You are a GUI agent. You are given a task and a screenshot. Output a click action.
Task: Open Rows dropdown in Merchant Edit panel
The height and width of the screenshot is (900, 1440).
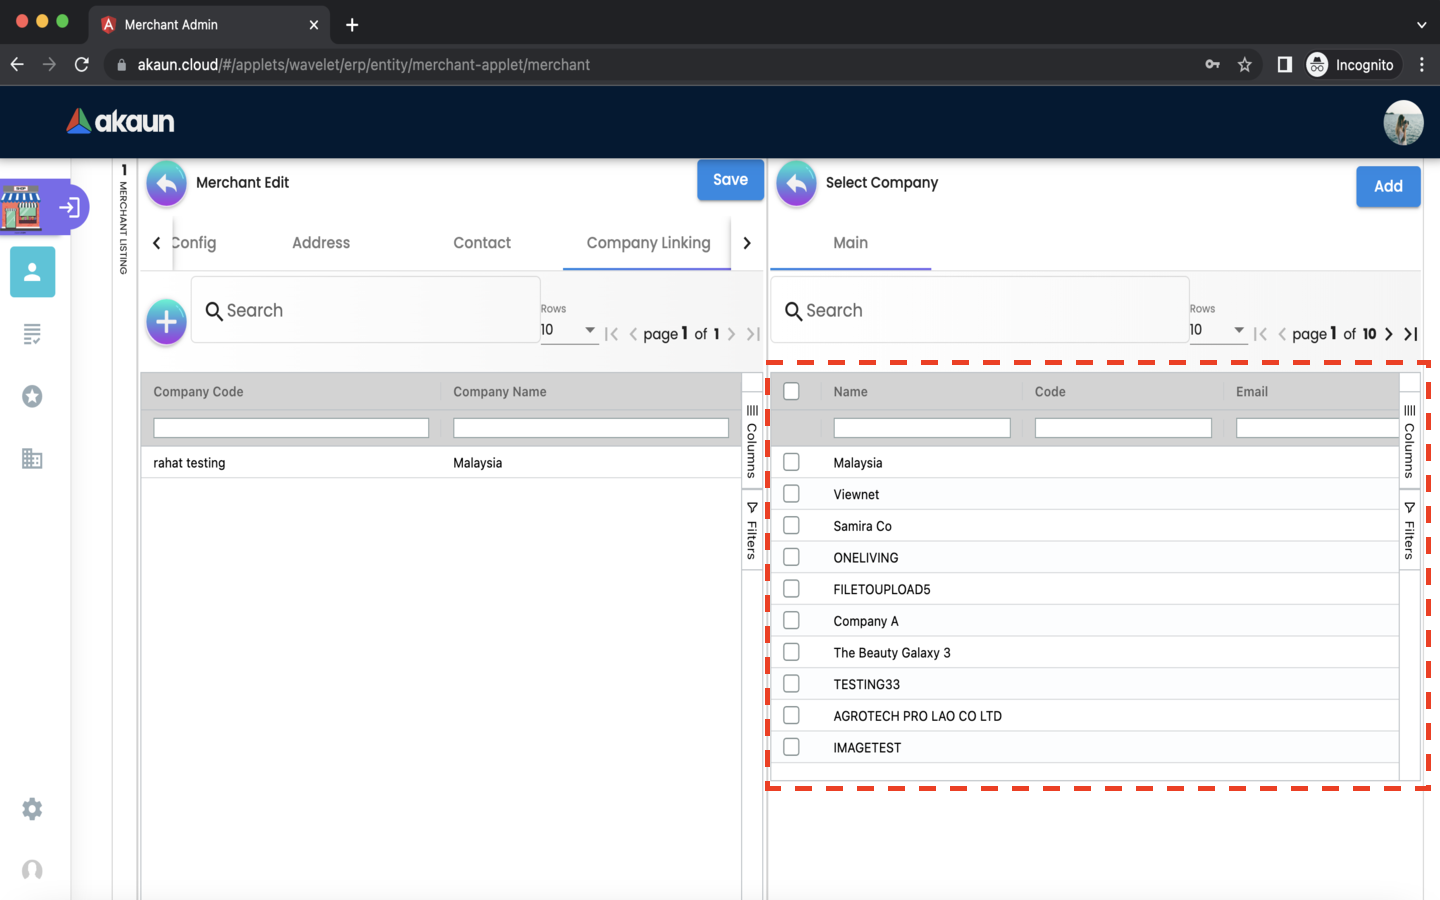(x=568, y=330)
